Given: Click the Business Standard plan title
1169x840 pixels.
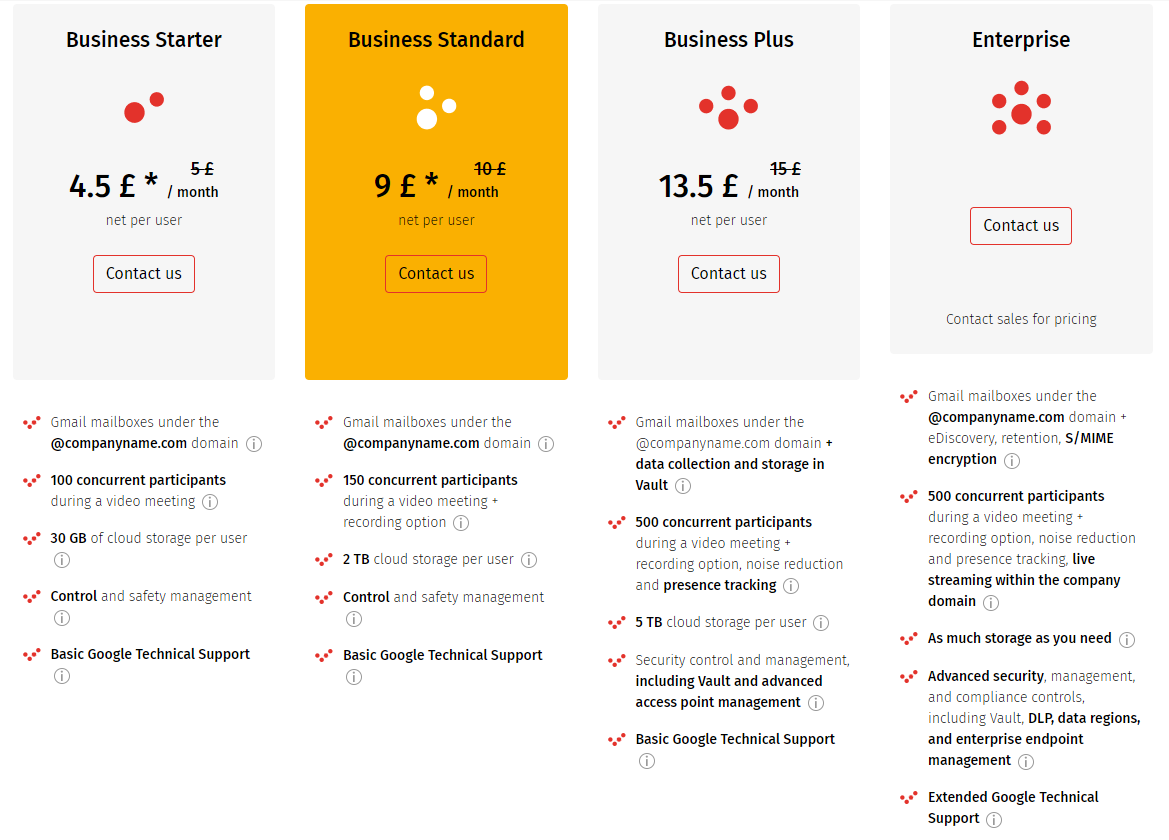Looking at the screenshot, I should (x=436, y=40).
